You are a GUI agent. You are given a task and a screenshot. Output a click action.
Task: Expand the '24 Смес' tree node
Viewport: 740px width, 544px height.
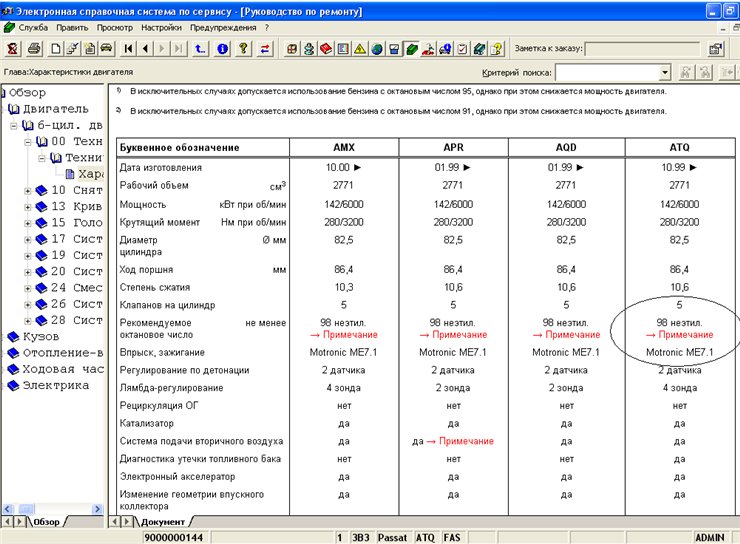[x=27, y=288]
